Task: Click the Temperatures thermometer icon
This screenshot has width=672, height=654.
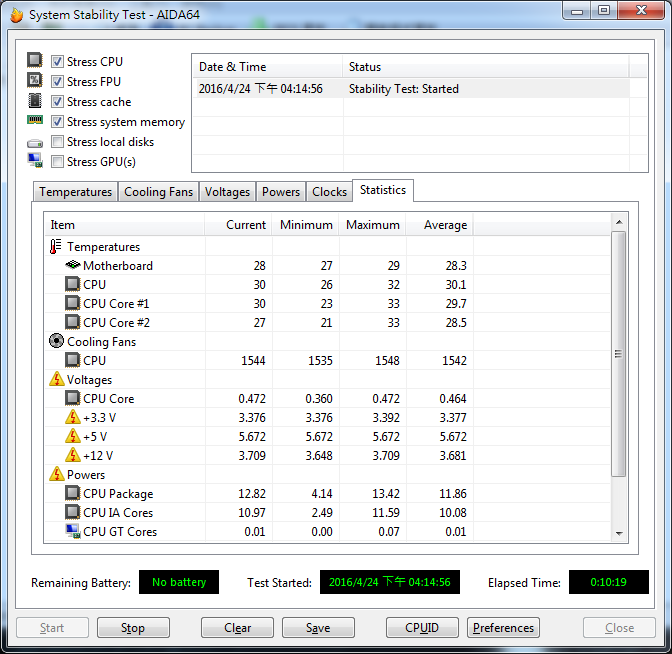Action: (x=56, y=247)
